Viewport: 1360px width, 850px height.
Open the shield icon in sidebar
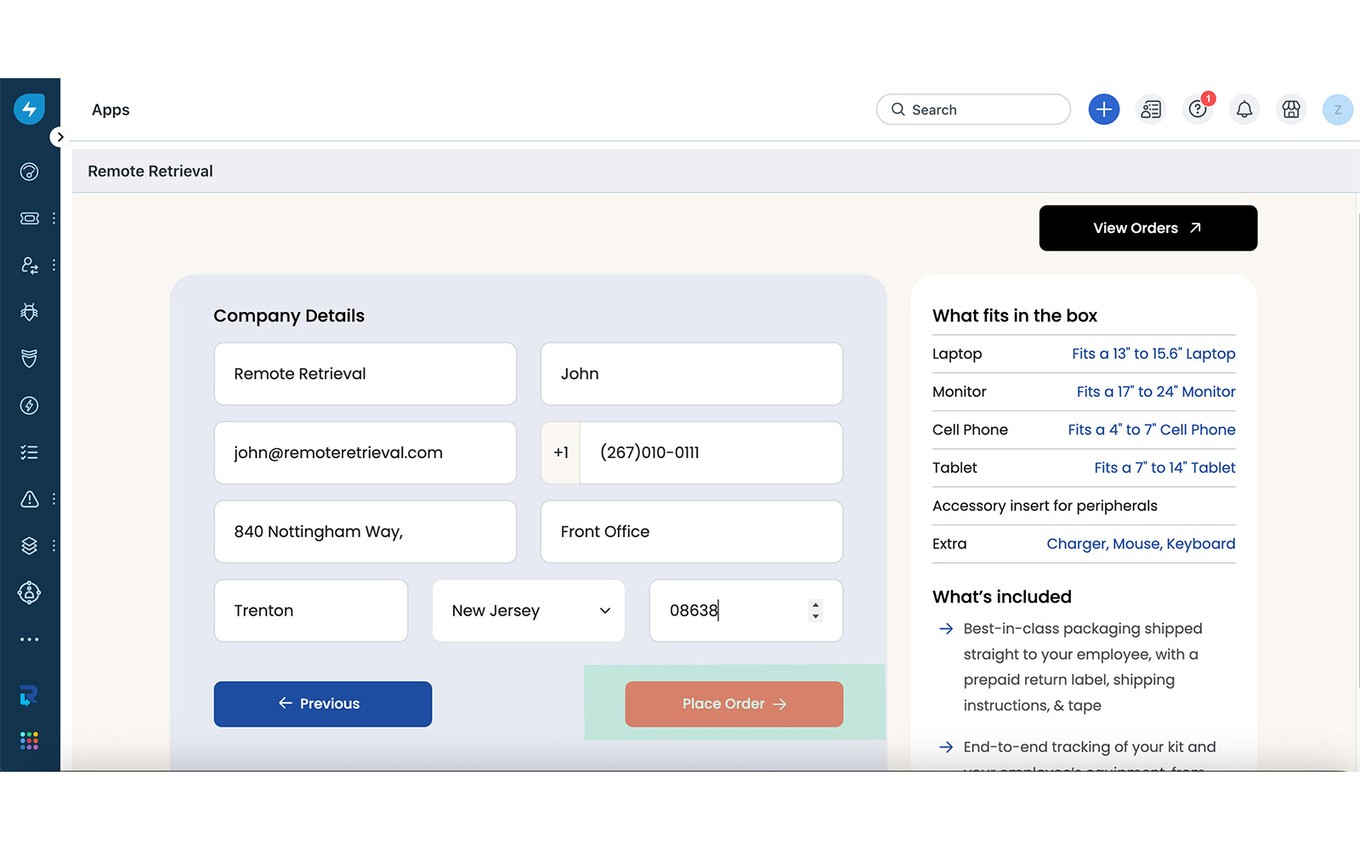(29, 358)
